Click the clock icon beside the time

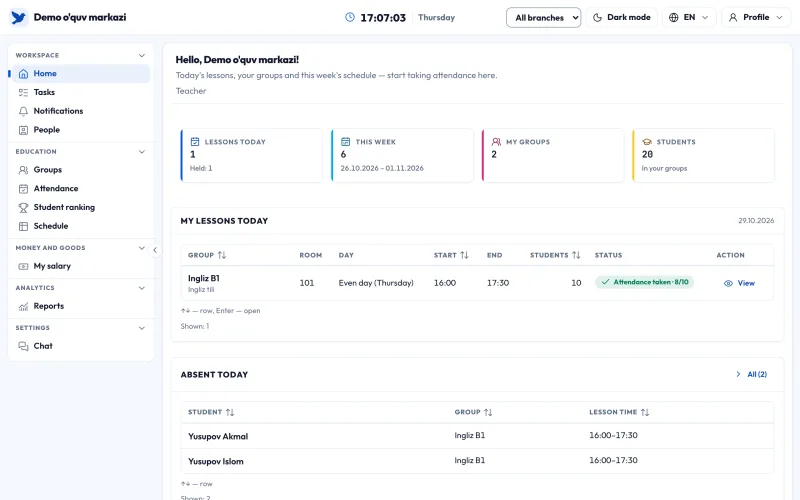tap(349, 17)
